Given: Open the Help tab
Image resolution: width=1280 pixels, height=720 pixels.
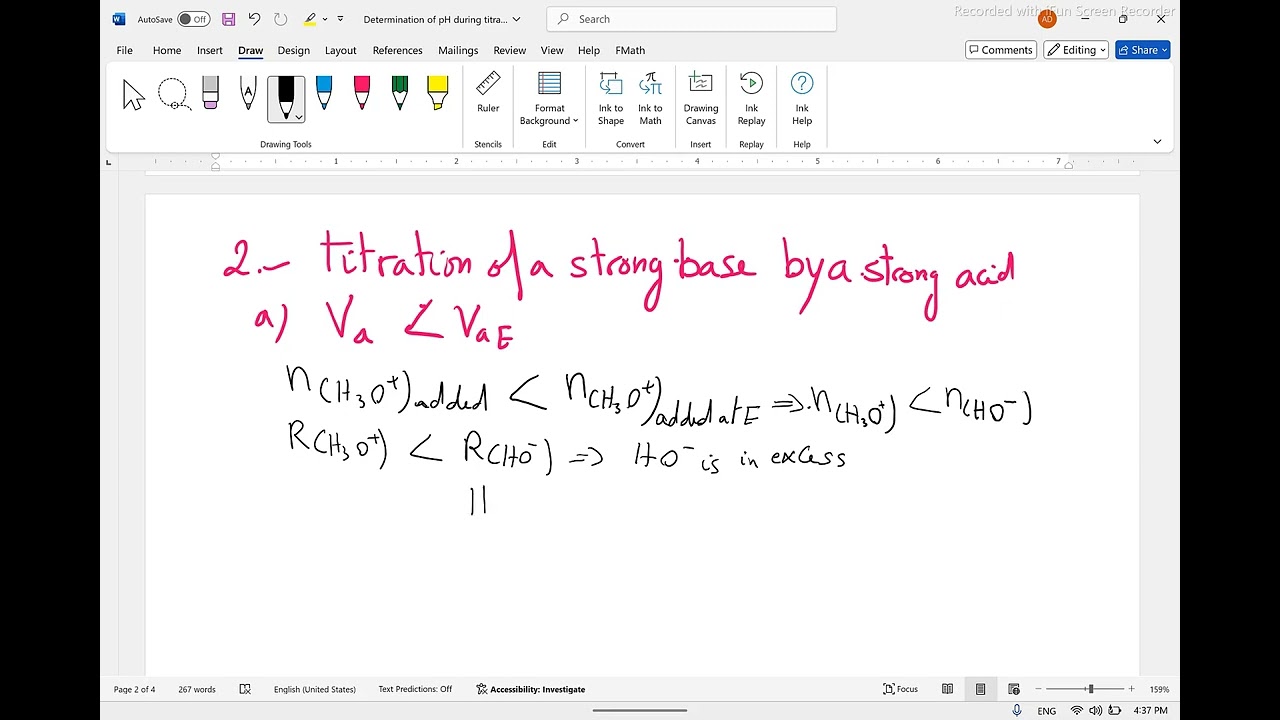Looking at the screenshot, I should (589, 50).
